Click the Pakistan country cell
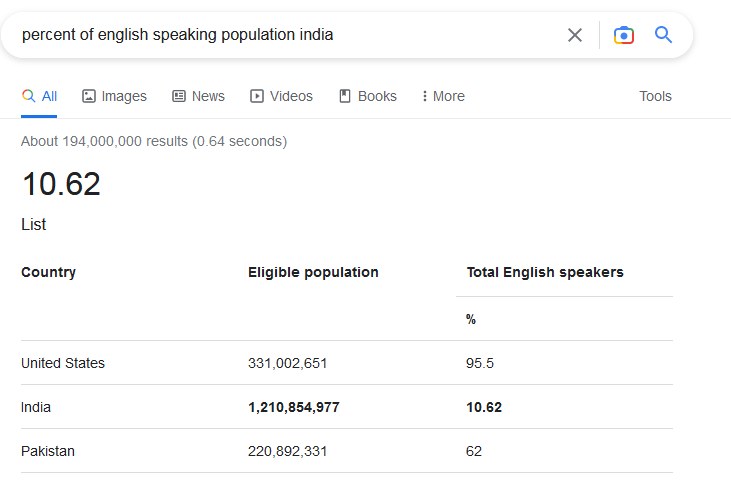The image size is (731, 488). pos(48,451)
